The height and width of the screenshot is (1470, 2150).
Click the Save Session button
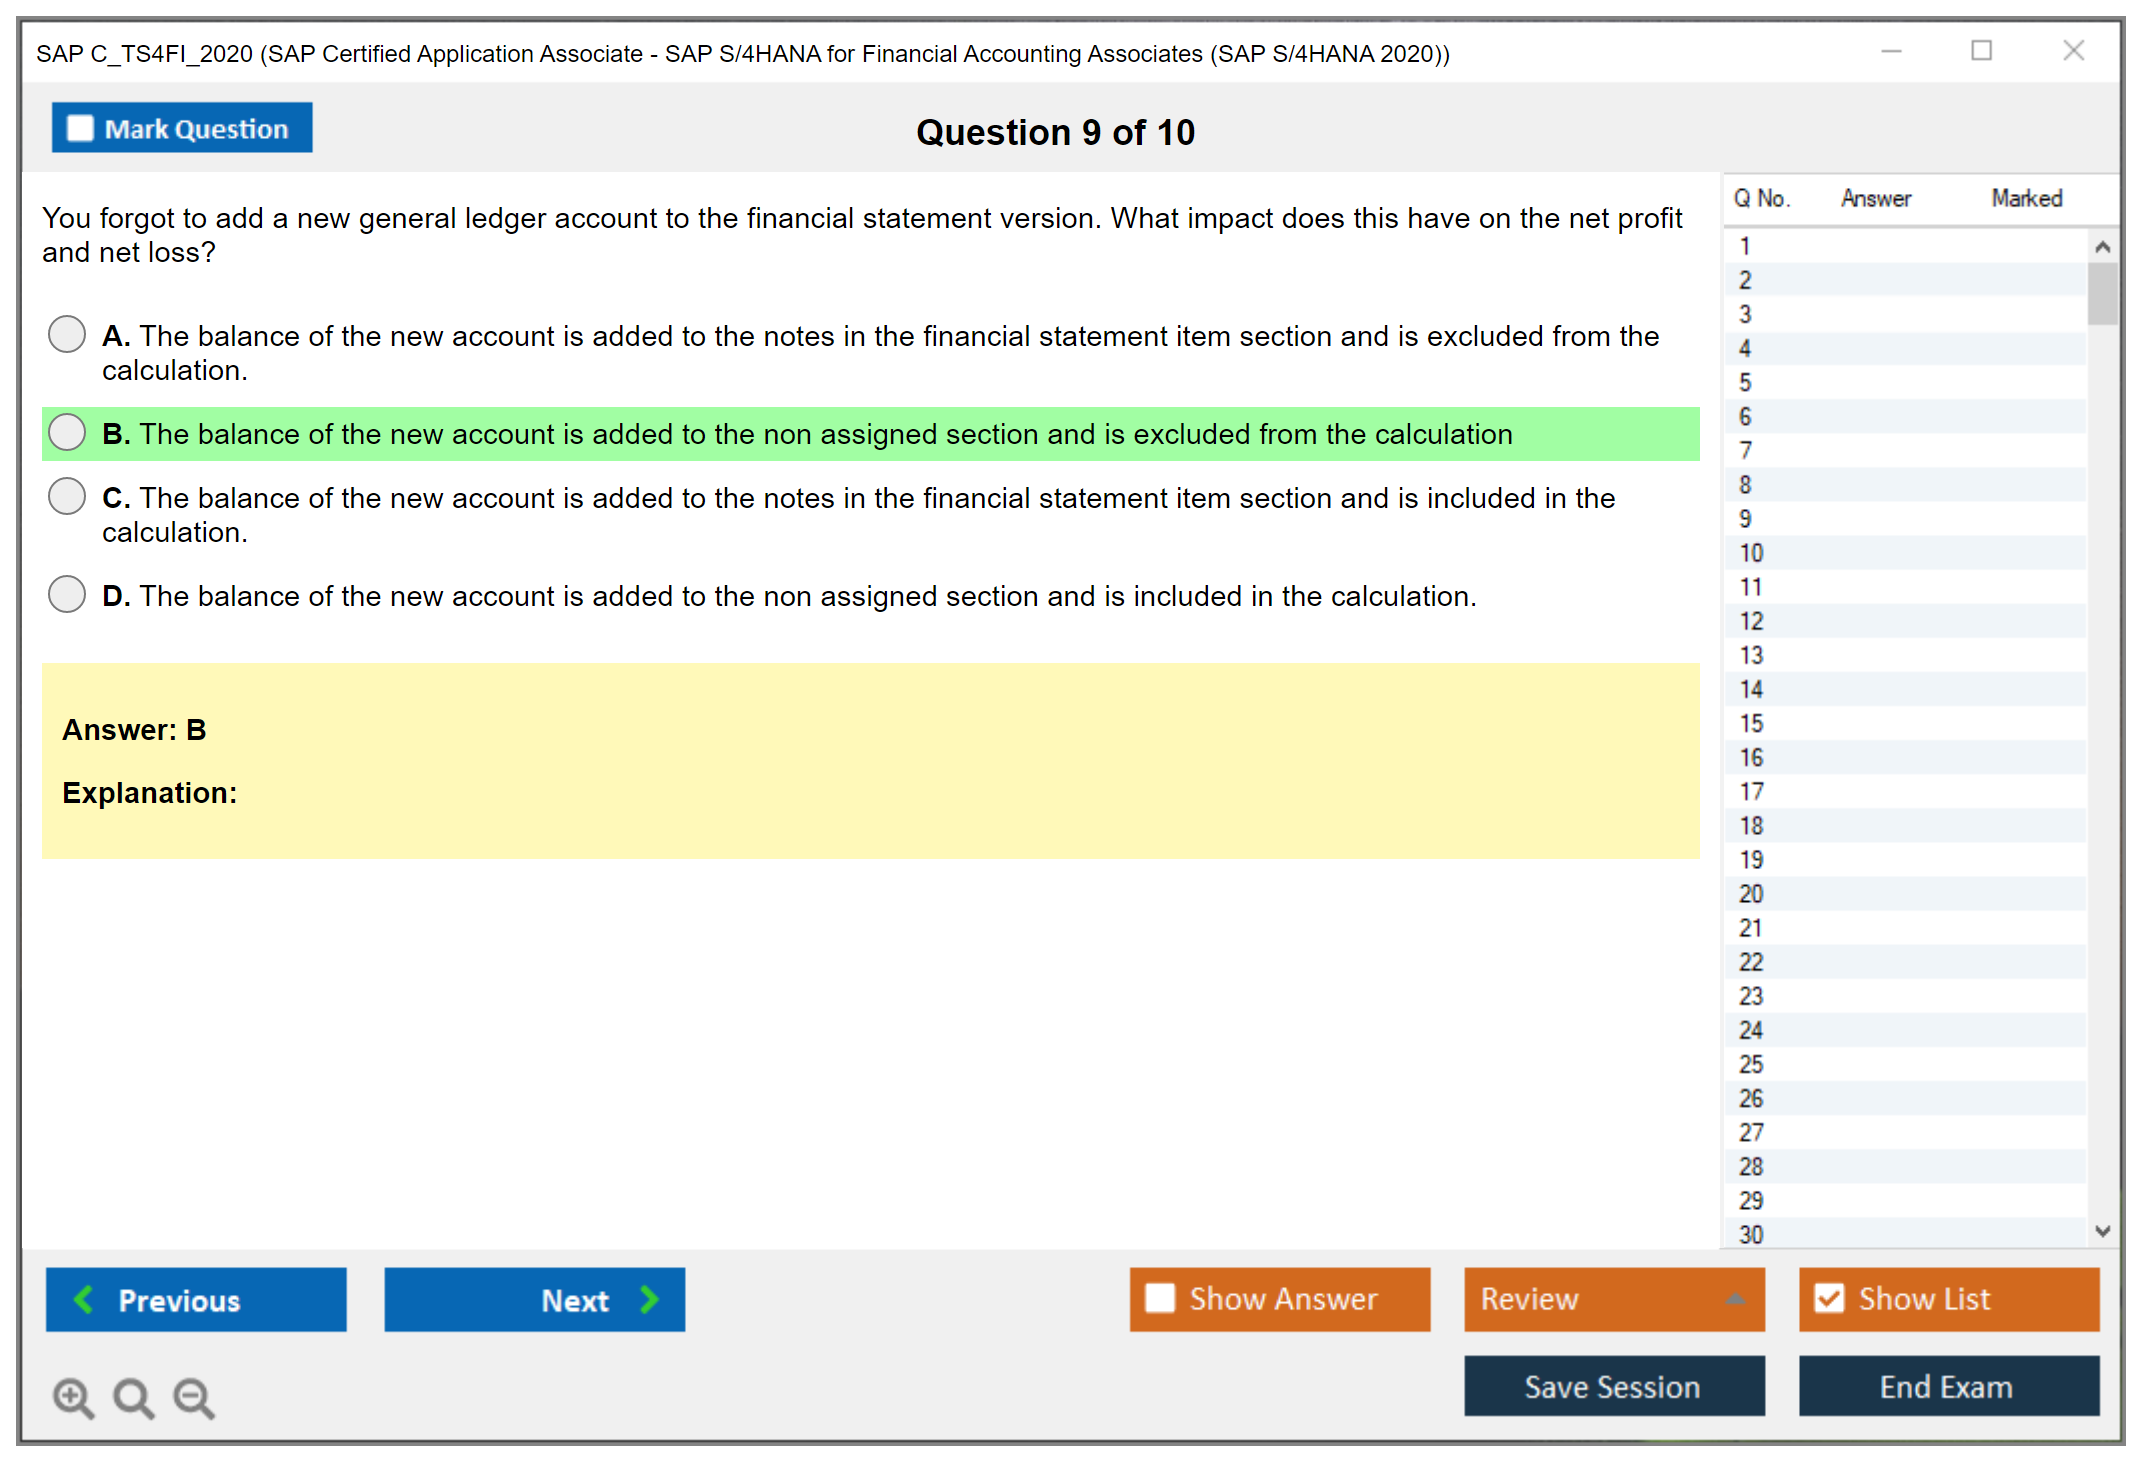tap(1613, 1386)
